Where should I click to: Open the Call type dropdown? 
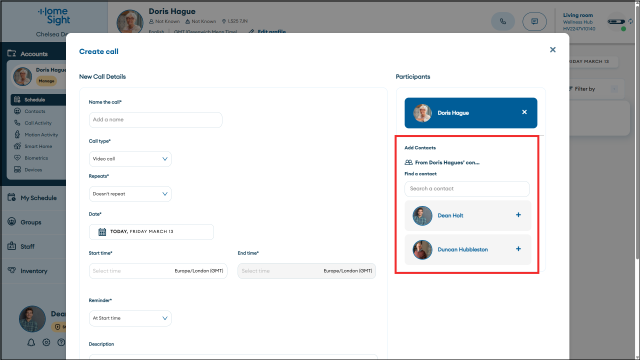coord(130,159)
